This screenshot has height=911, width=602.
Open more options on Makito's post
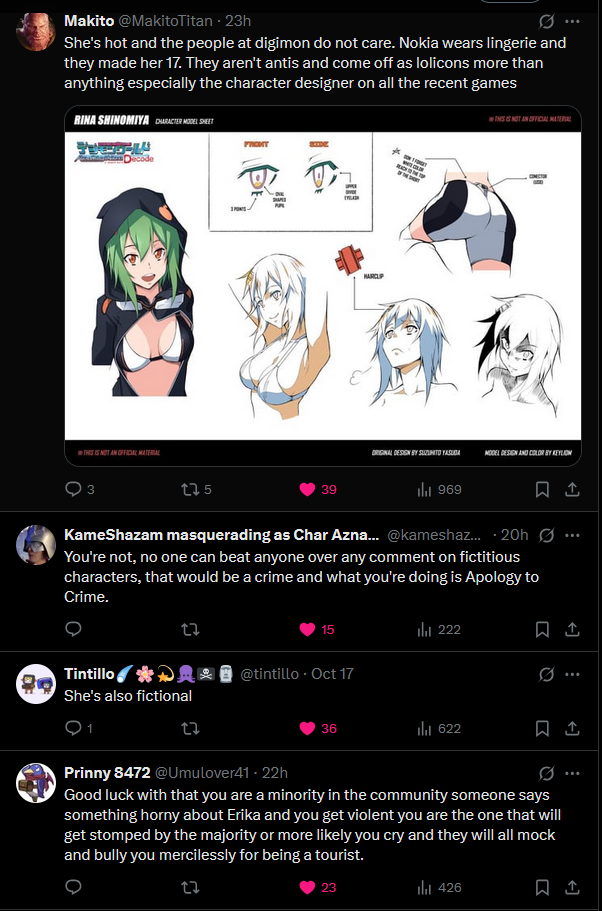click(x=572, y=21)
